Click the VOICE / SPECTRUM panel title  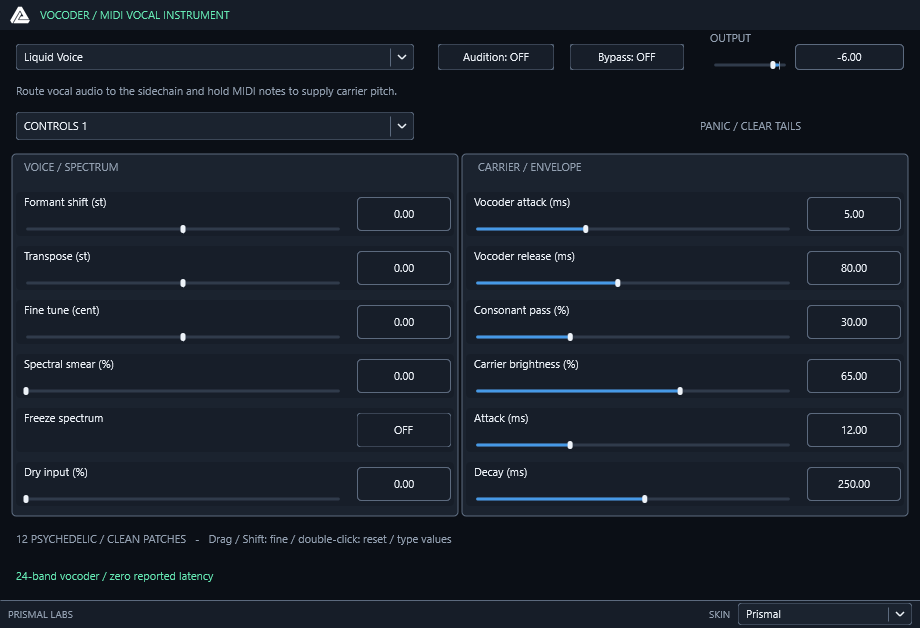tap(71, 167)
